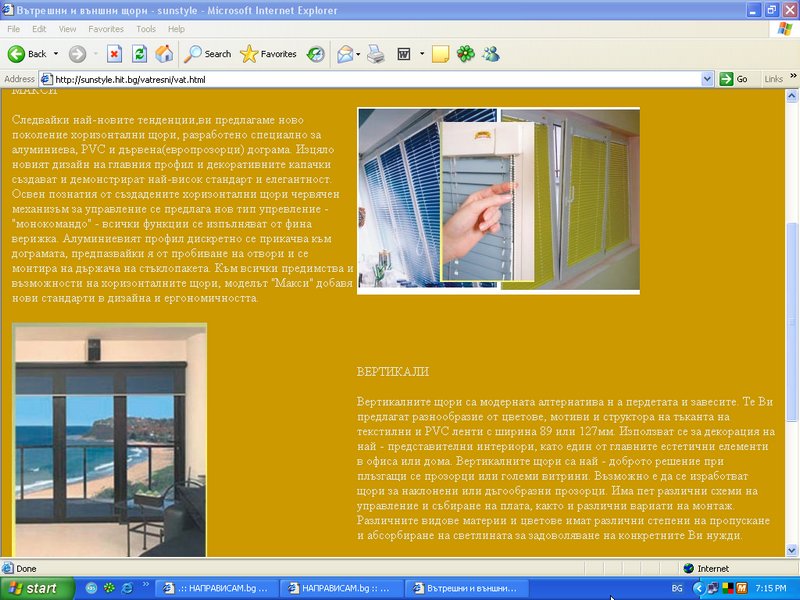Expand hidden tray icons arrow
The height and width of the screenshot is (600, 800).
click(x=697, y=588)
